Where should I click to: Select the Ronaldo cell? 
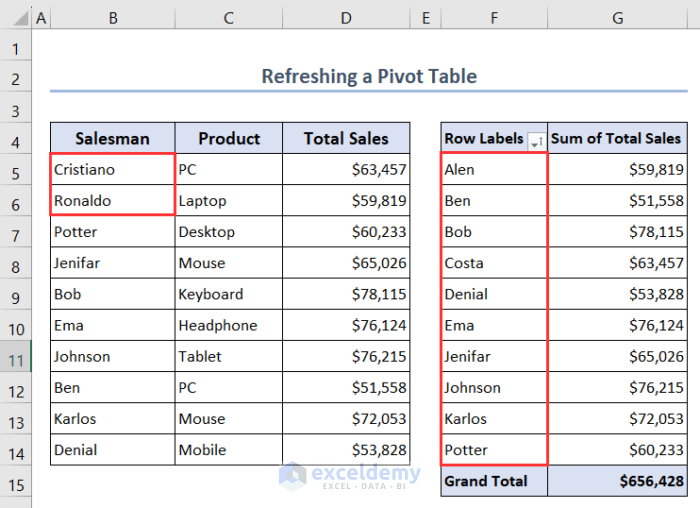pos(113,200)
